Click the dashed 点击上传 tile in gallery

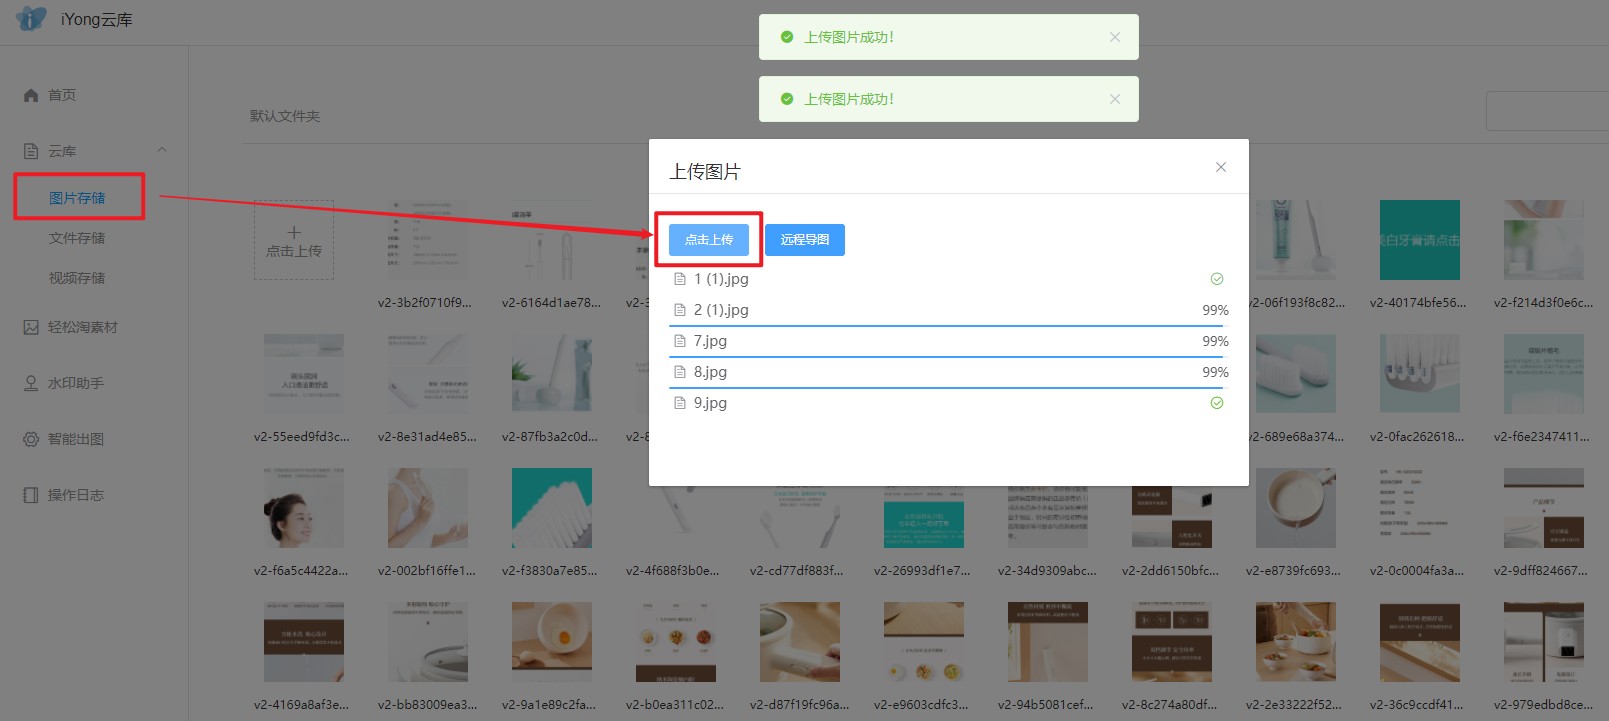[294, 240]
